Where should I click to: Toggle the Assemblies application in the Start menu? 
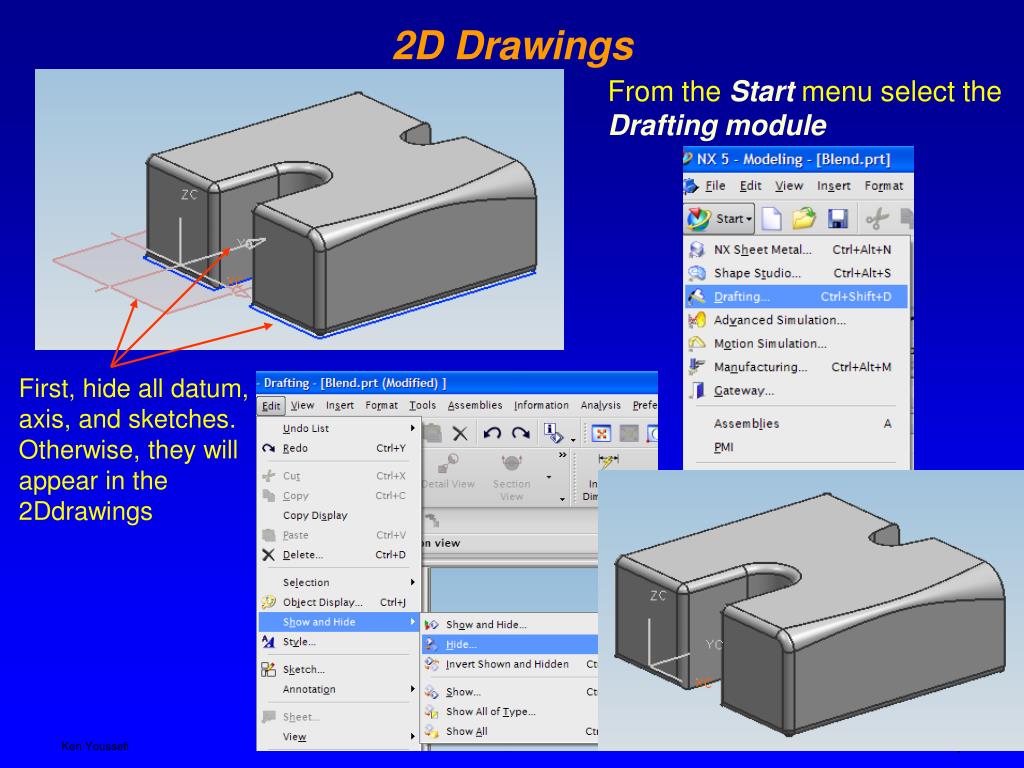pyautogui.click(x=797, y=424)
